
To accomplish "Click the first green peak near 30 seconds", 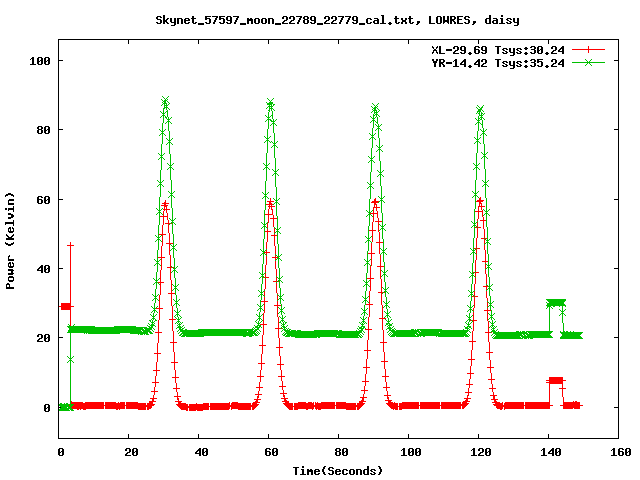I will 165,100.
